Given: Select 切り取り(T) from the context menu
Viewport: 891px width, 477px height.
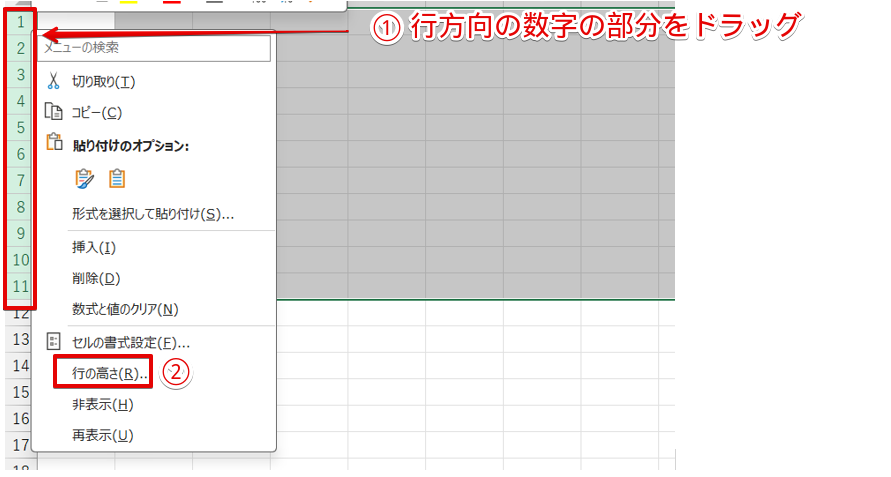Looking at the screenshot, I should coord(103,82).
